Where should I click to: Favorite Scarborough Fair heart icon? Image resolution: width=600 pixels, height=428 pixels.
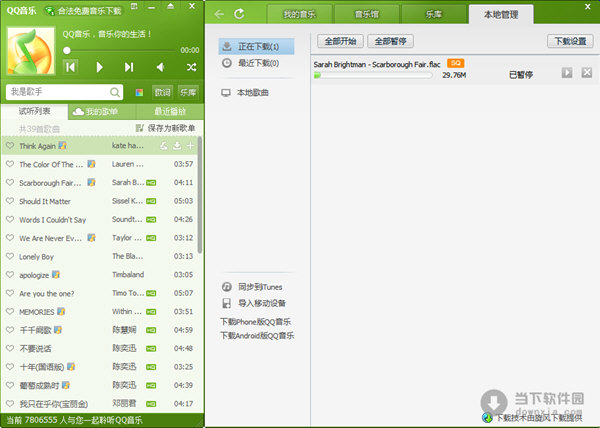coord(10,182)
